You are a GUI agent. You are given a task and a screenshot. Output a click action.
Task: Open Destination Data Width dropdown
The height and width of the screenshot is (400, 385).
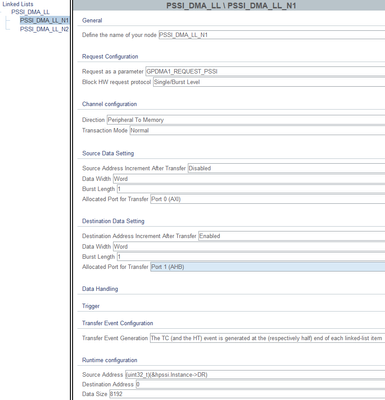tap(249, 246)
